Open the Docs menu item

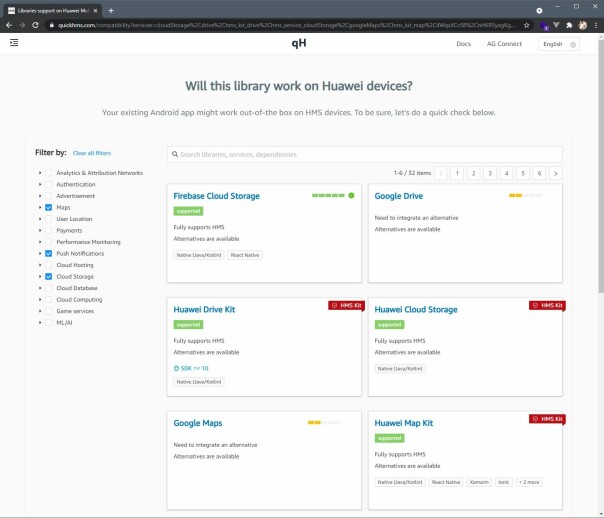463,44
